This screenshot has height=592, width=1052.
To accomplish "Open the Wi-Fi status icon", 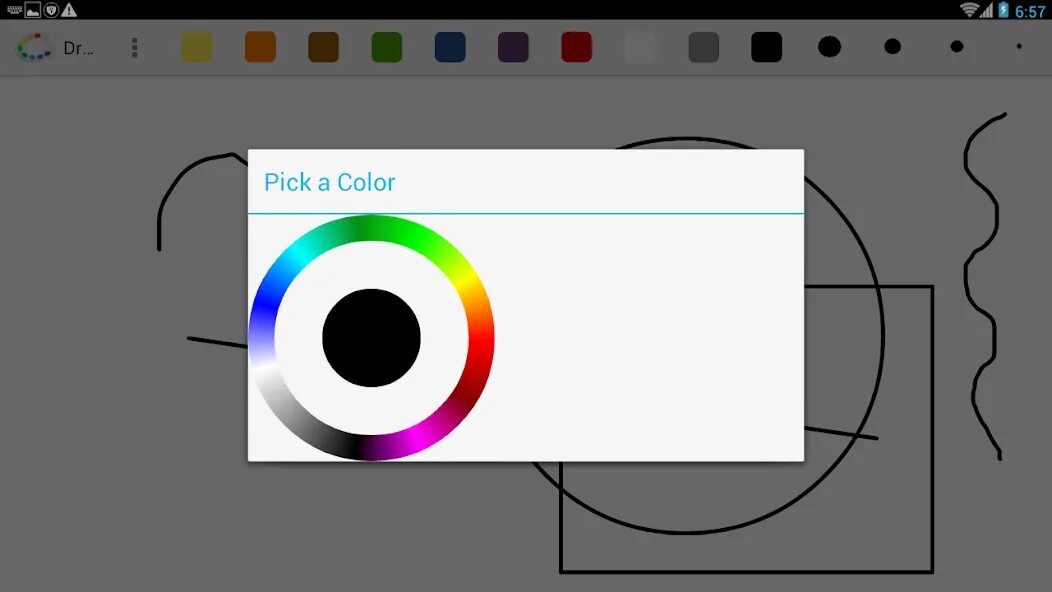I will tap(968, 9).
